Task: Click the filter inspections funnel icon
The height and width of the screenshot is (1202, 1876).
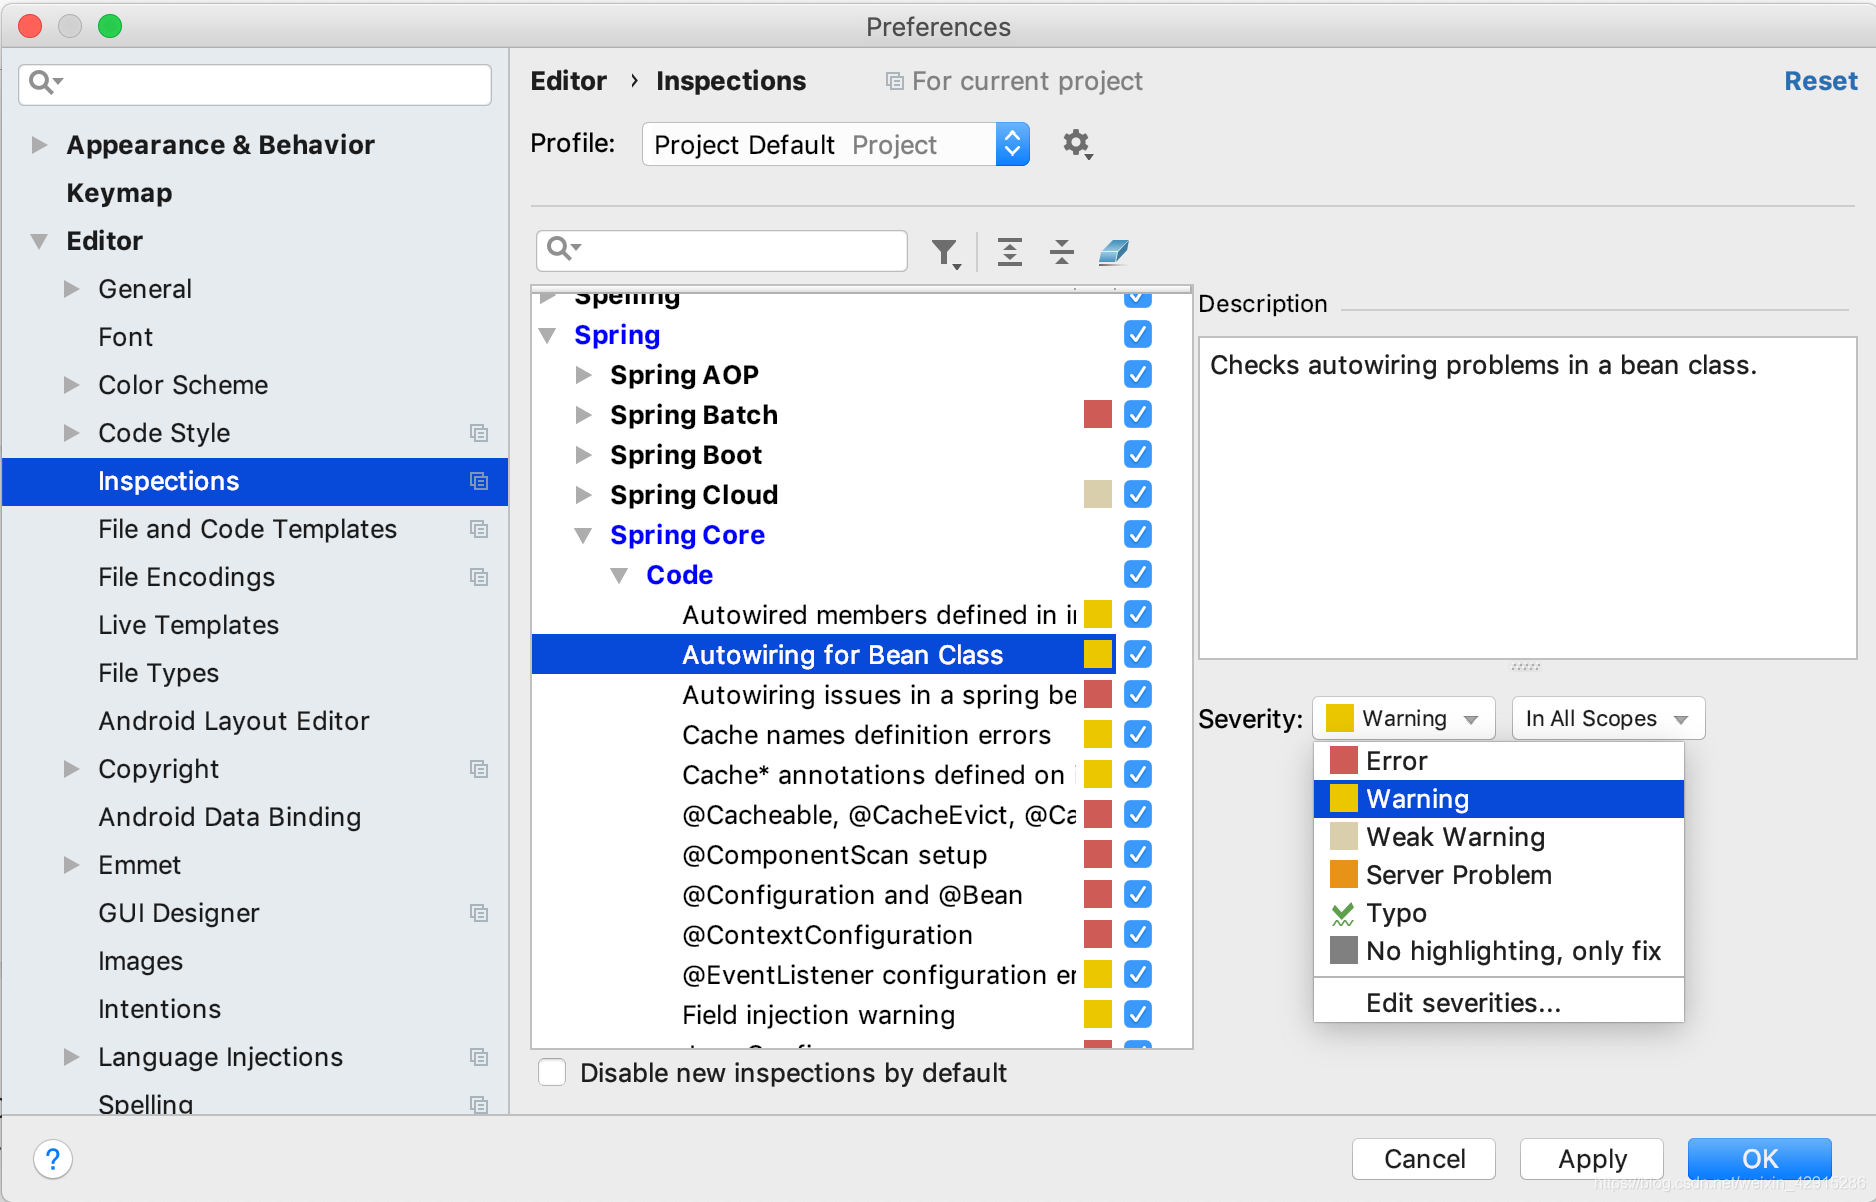Action: 945,252
